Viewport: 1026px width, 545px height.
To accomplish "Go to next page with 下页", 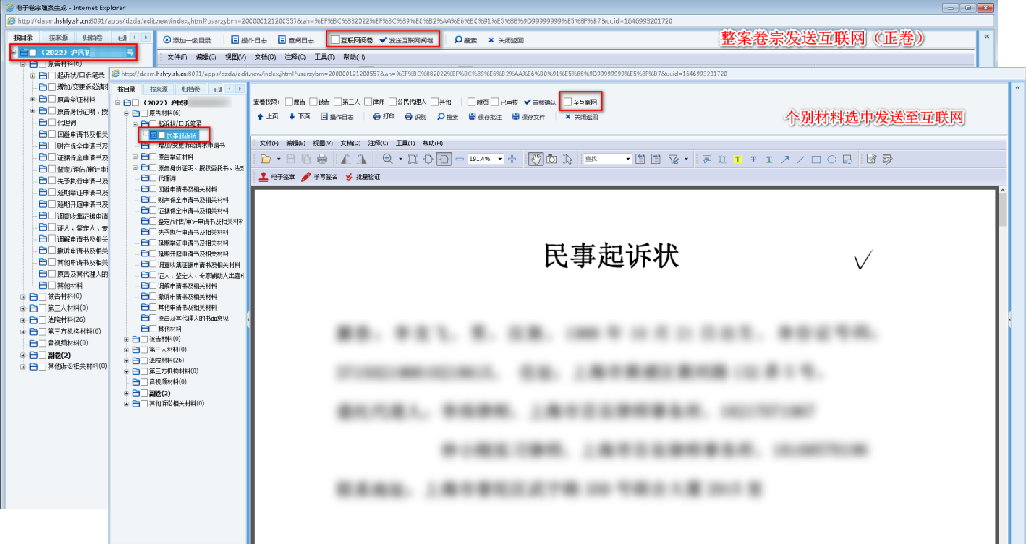I will [x=300, y=117].
